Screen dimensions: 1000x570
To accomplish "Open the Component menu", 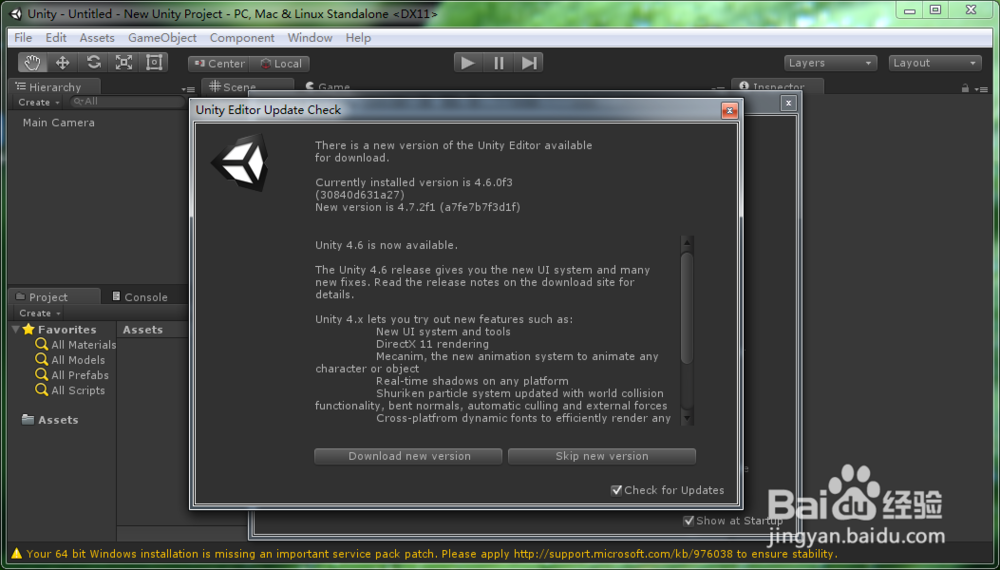I will point(242,38).
